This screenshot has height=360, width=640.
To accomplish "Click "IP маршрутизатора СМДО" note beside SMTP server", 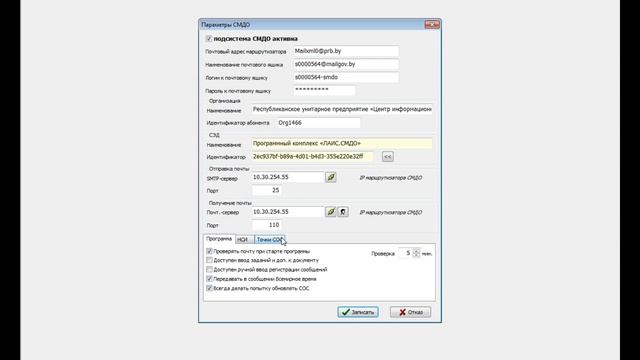I will click(391, 178).
